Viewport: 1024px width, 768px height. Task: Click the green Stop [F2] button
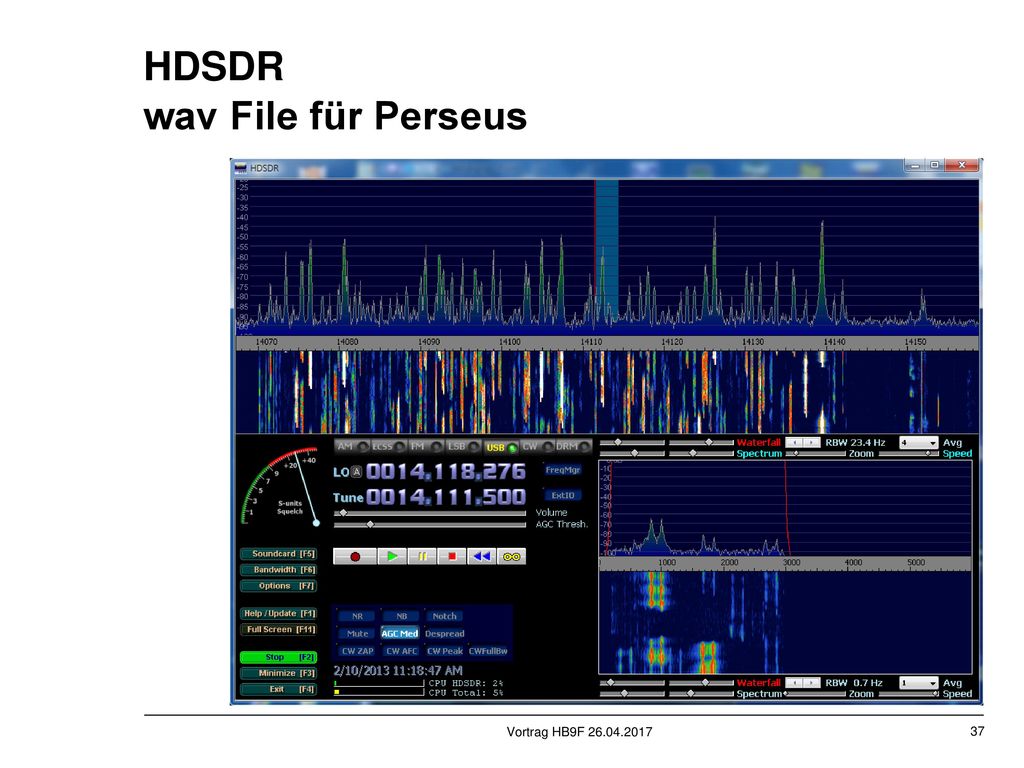(x=279, y=657)
